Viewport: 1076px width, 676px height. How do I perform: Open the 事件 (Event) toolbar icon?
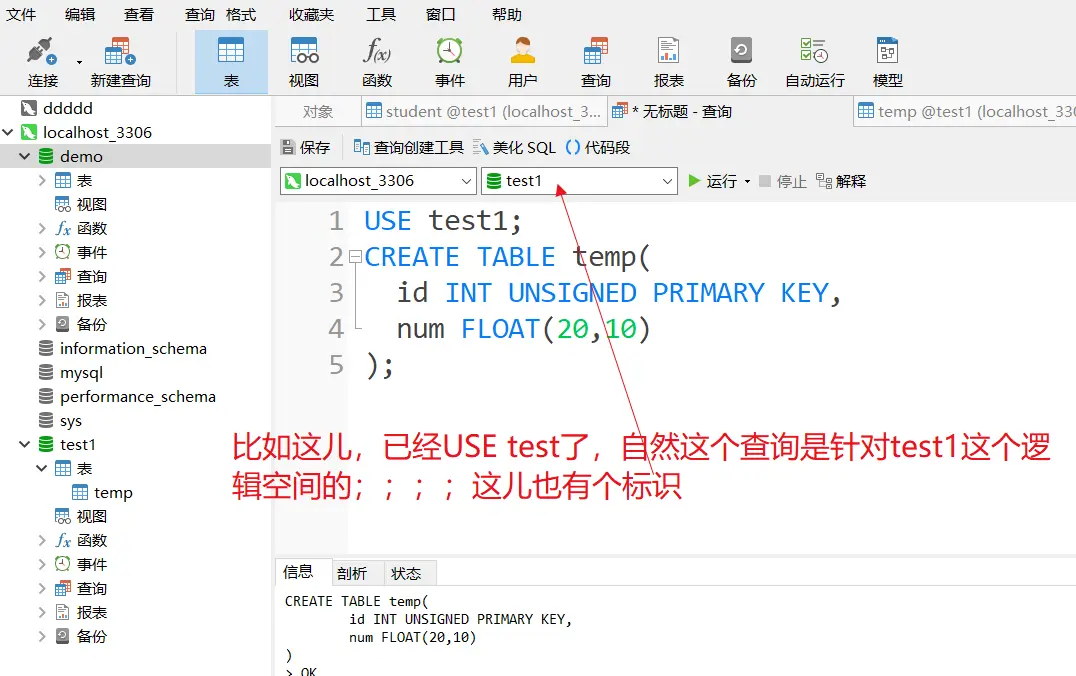(x=449, y=62)
